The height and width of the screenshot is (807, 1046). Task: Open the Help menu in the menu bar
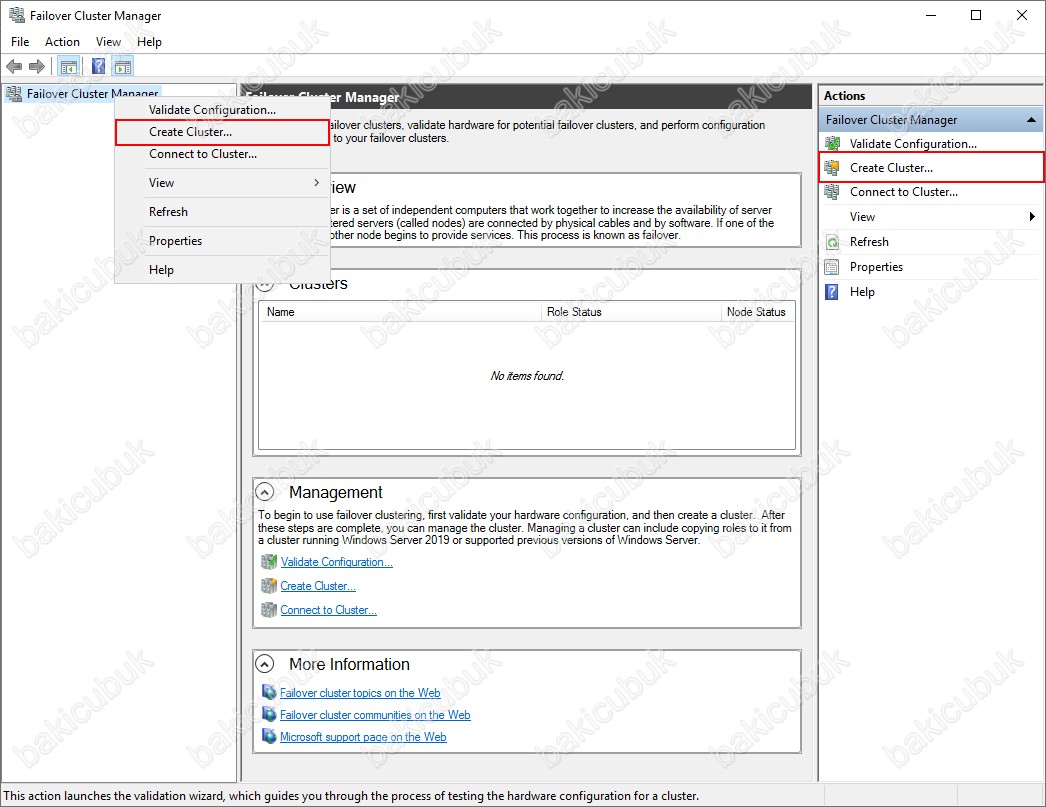coord(149,41)
